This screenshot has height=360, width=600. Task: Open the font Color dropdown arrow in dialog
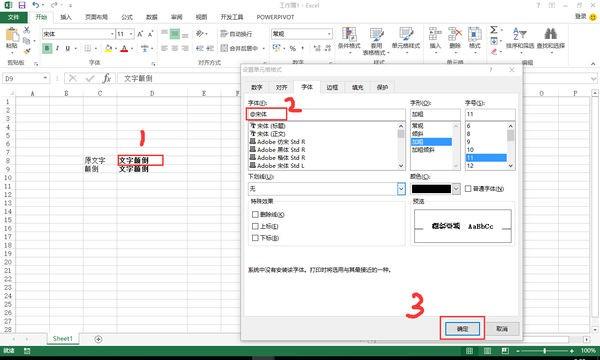tap(456, 189)
